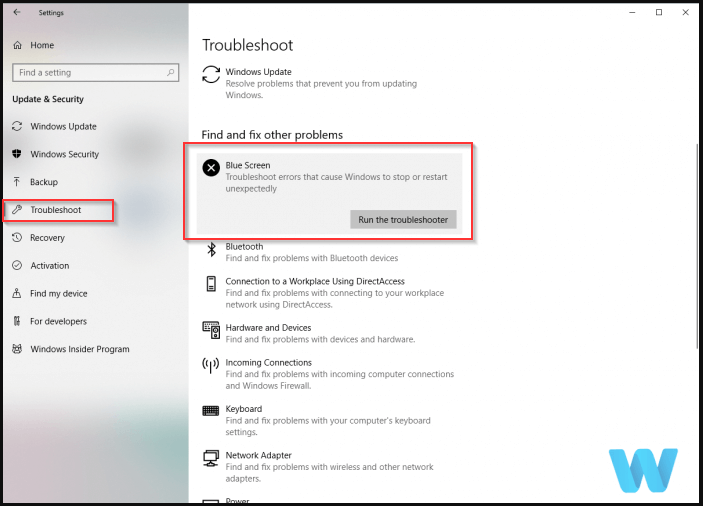Go back with the Settings back arrow
Viewport: 703px width, 506px height.
17,12
